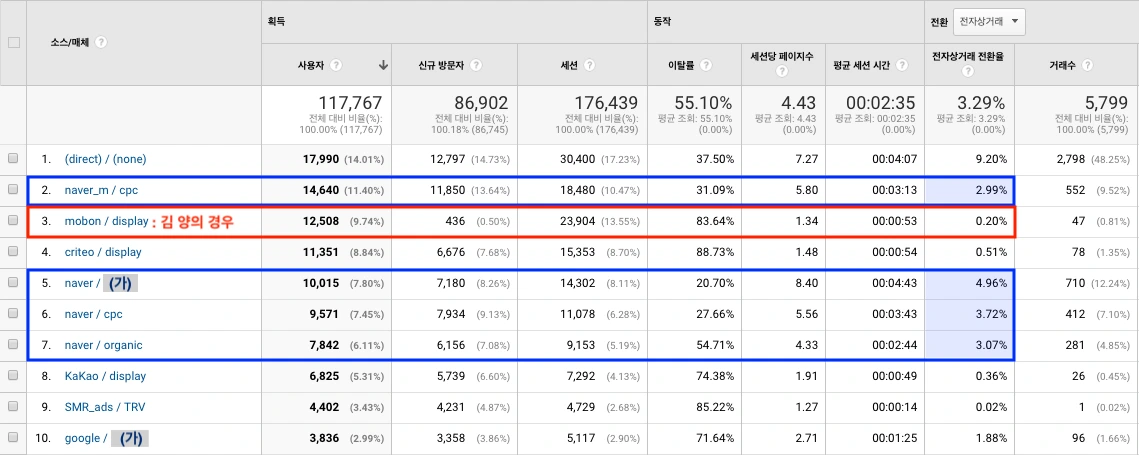
Task: Click help icon next to 소스/매체
Action: (x=101, y=42)
